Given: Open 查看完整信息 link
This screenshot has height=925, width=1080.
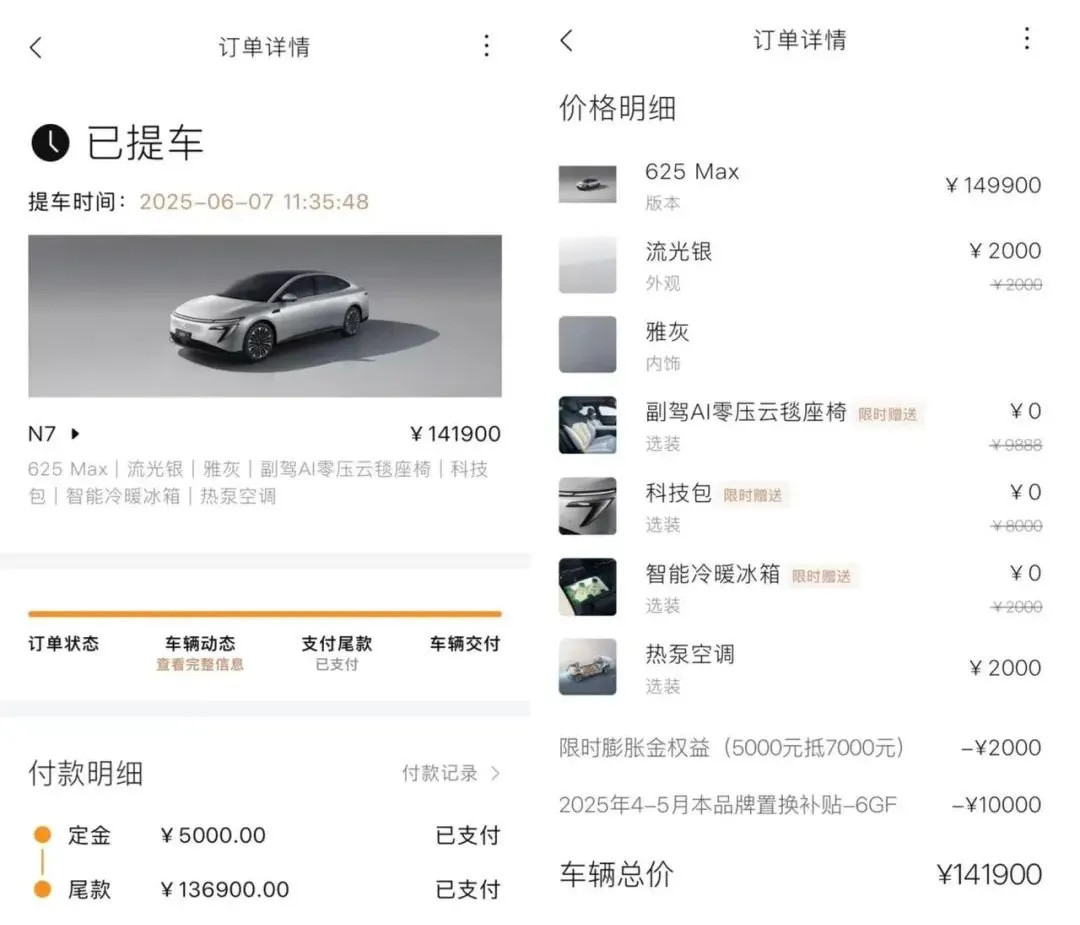Looking at the screenshot, I should (200, 665).
